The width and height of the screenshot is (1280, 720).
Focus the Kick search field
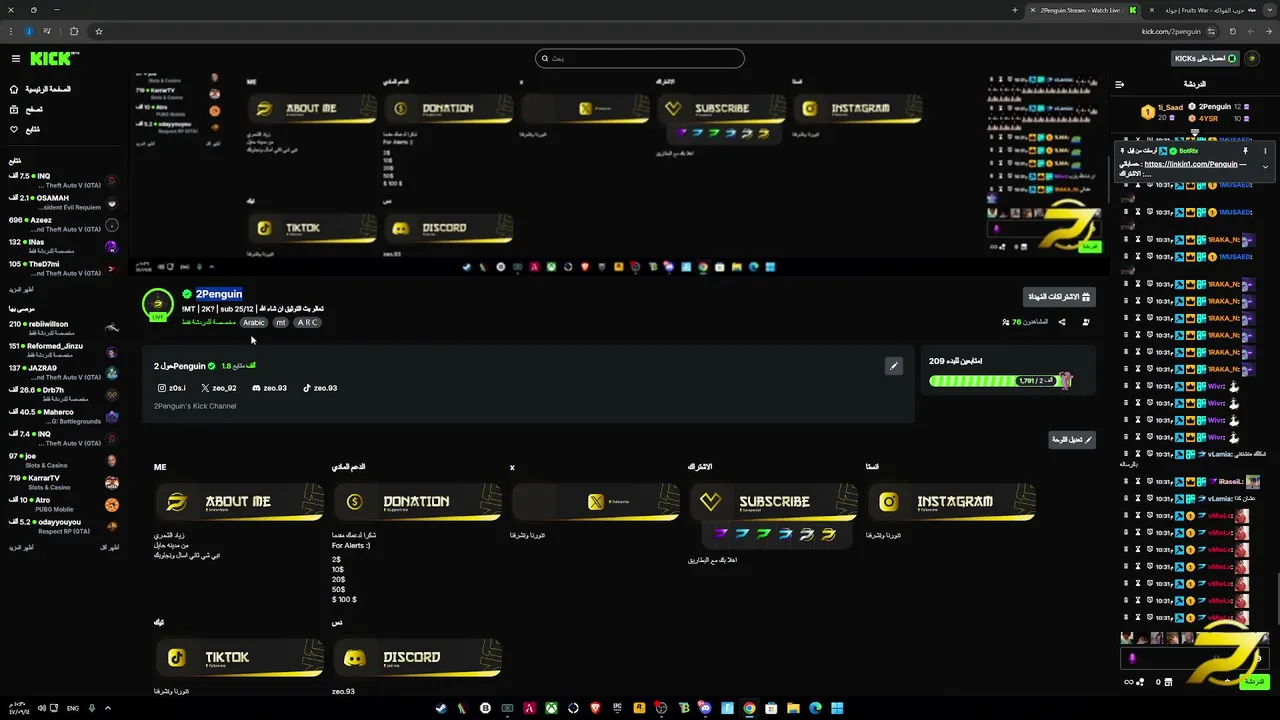coord(640,58)
